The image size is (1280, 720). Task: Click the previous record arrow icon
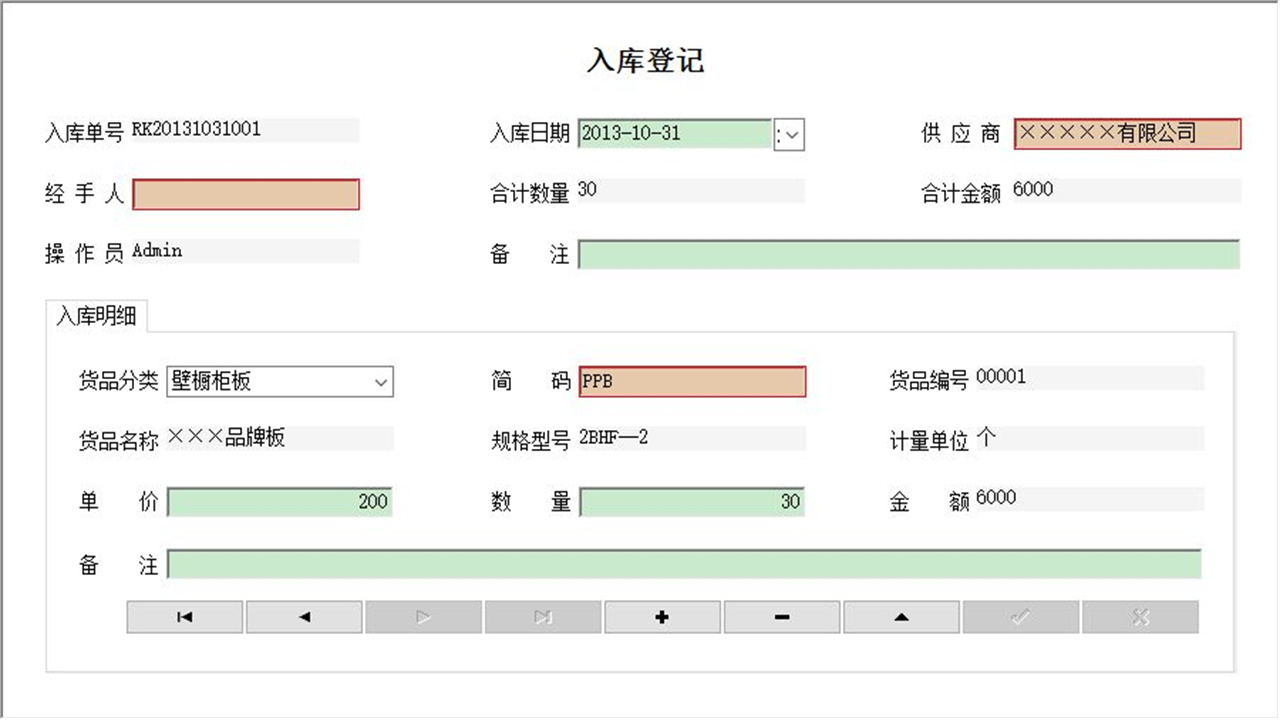(304, 617)
